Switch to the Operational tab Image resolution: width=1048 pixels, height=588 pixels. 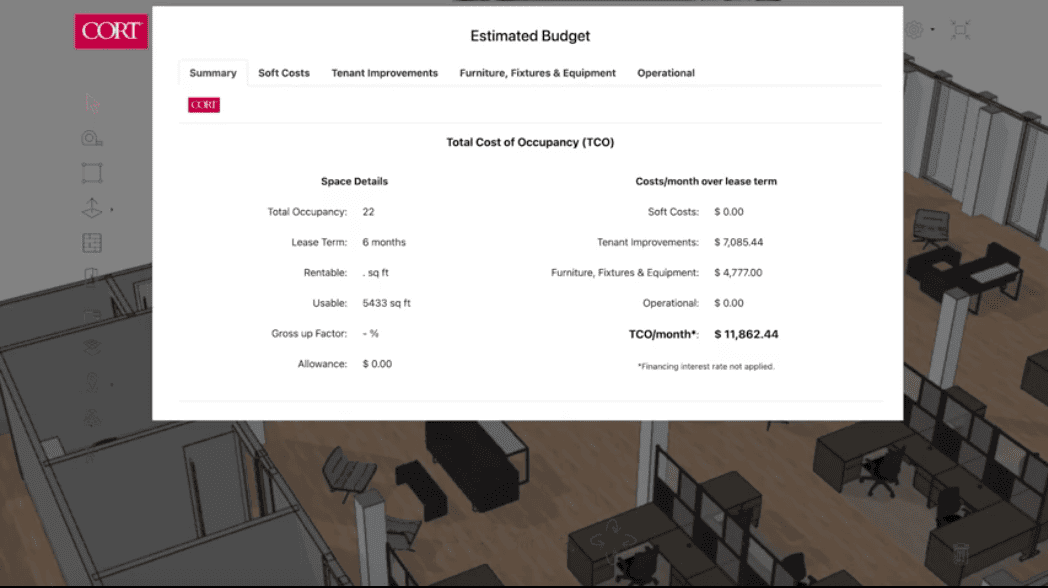pyautogui.click(x=666, y=73)
